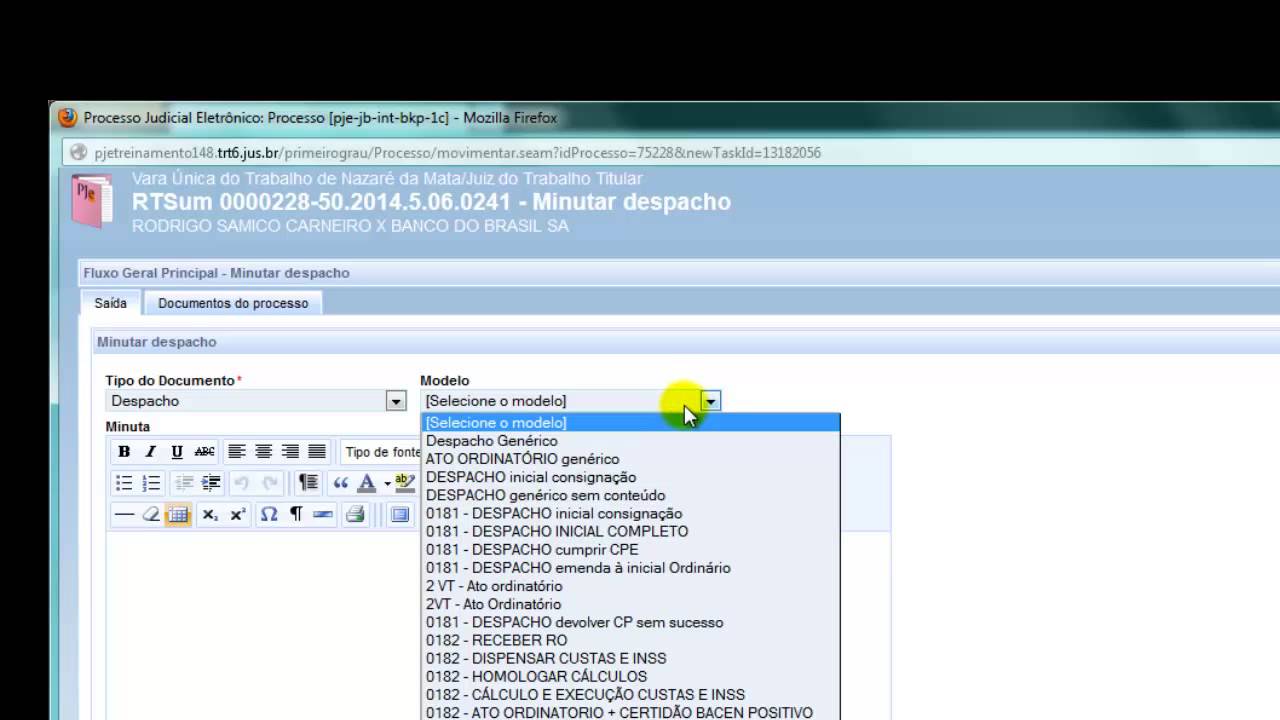
Task: Toggle underline formatting in the editor
Action: (177, 452)
